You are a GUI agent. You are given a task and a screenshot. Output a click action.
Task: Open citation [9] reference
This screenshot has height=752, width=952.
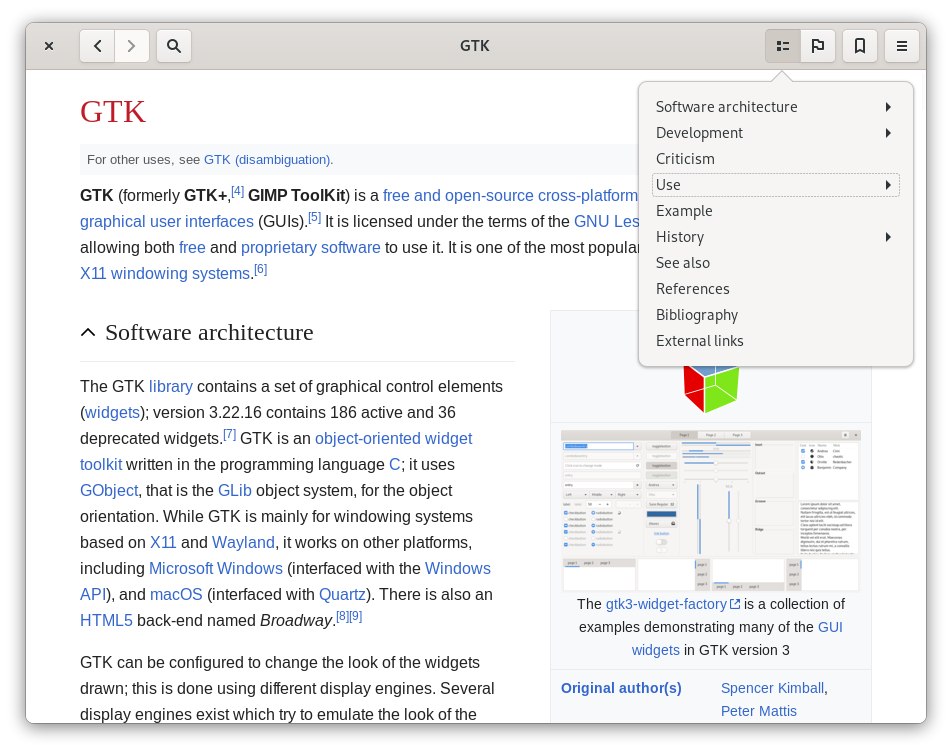(x=356, y=617)
